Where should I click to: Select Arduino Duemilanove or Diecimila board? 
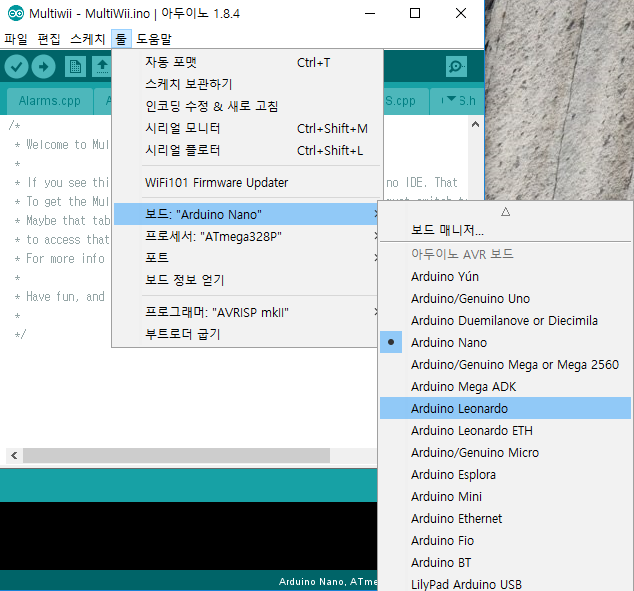pos(505,321)
